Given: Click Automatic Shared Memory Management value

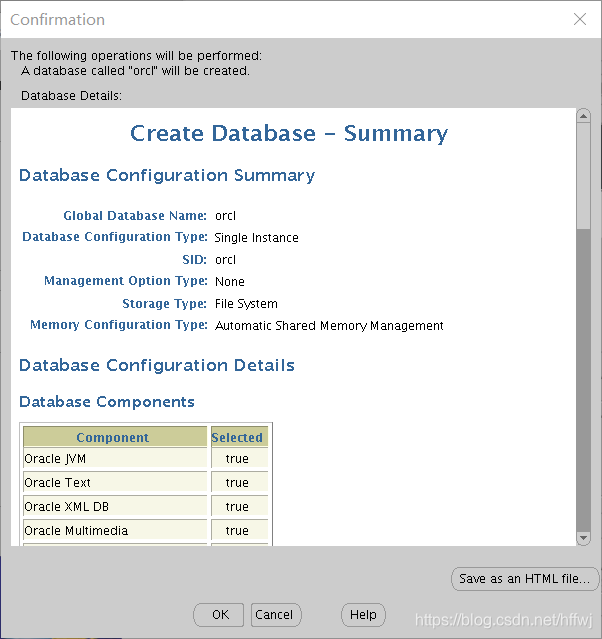Looking at the screenshot, I should pyautogui.click(x=329, y=326).
